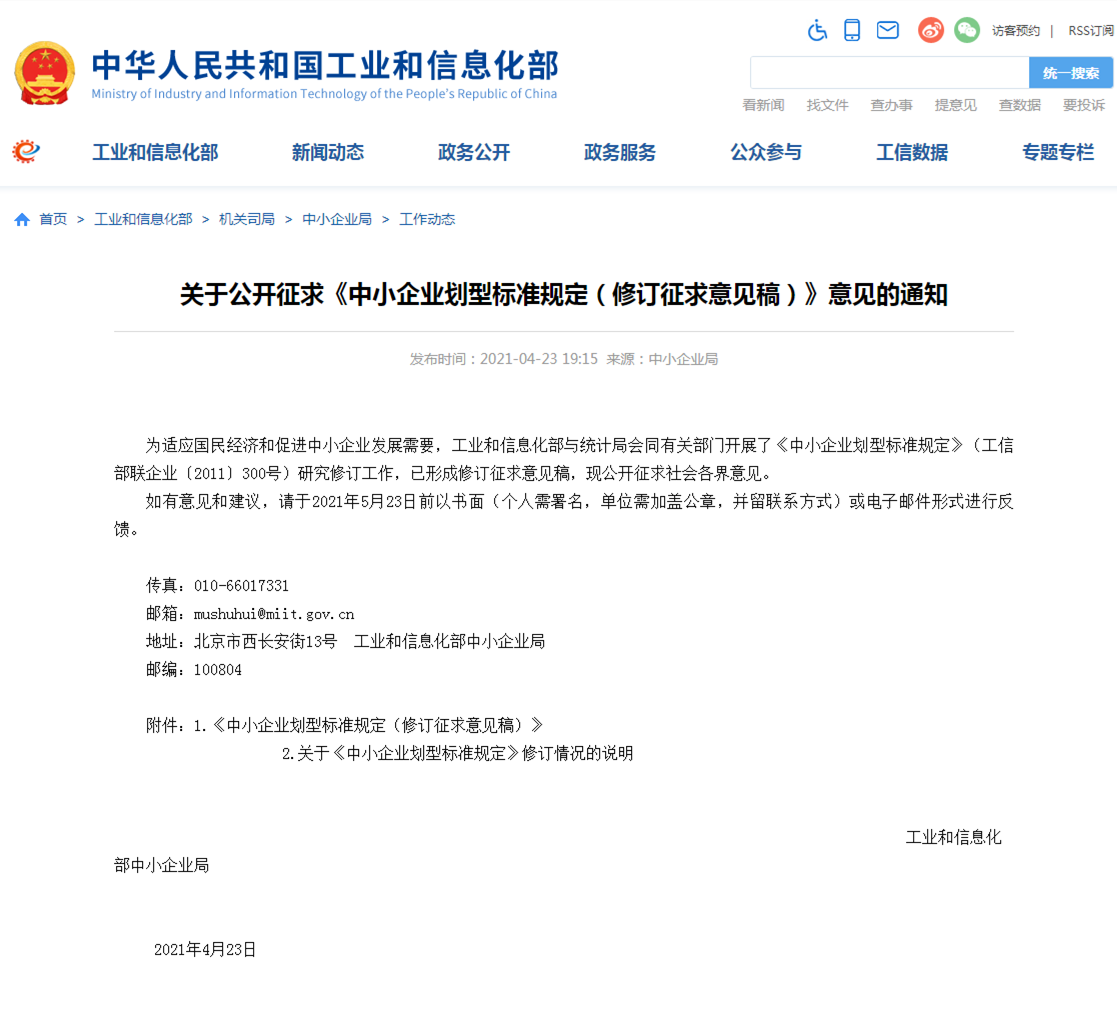Click the postal code 100804
The width and height of the screenshot is (1117, 1035).
pyautogui.click(x=217, y=670)
